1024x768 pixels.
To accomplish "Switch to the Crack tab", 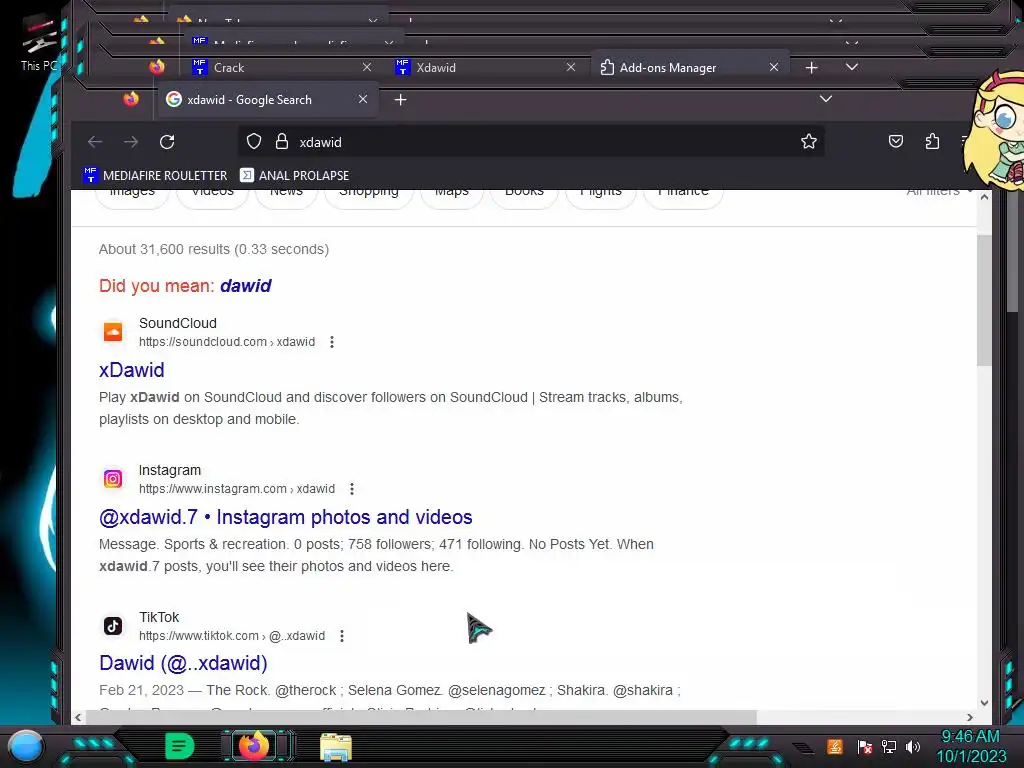I will click(281, 67).
